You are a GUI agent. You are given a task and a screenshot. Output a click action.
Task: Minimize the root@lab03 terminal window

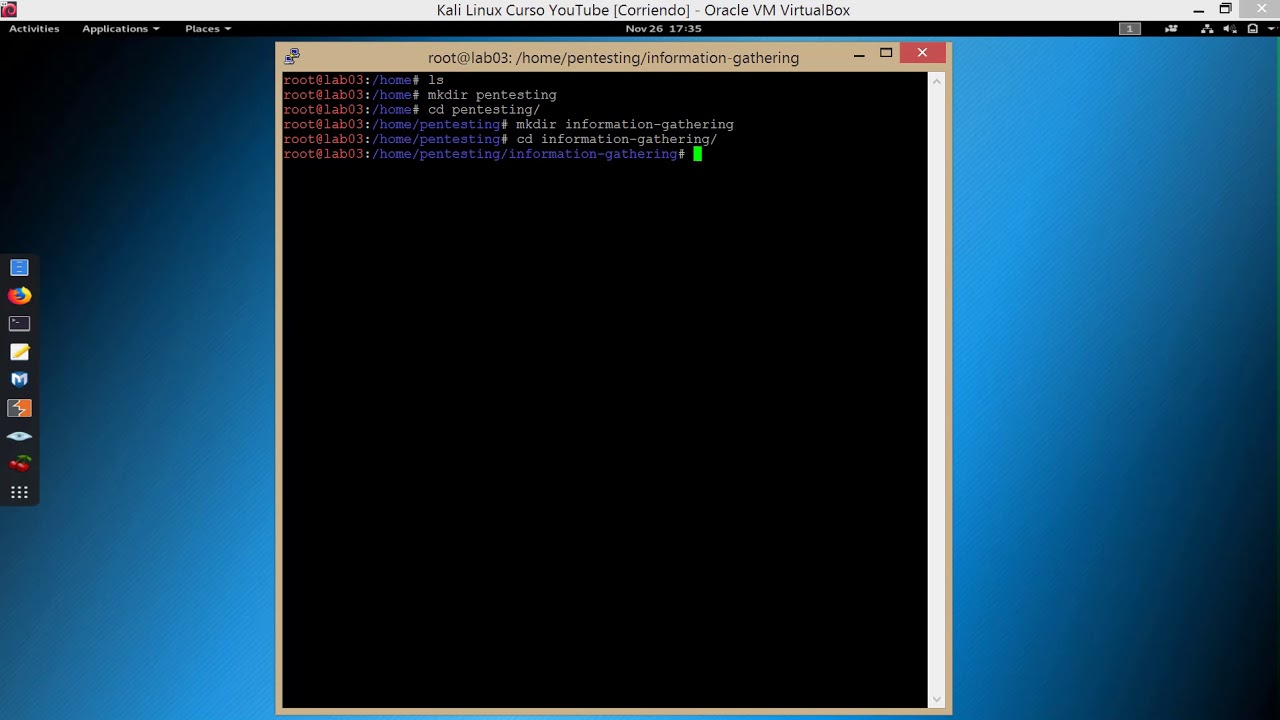(859, 54)
